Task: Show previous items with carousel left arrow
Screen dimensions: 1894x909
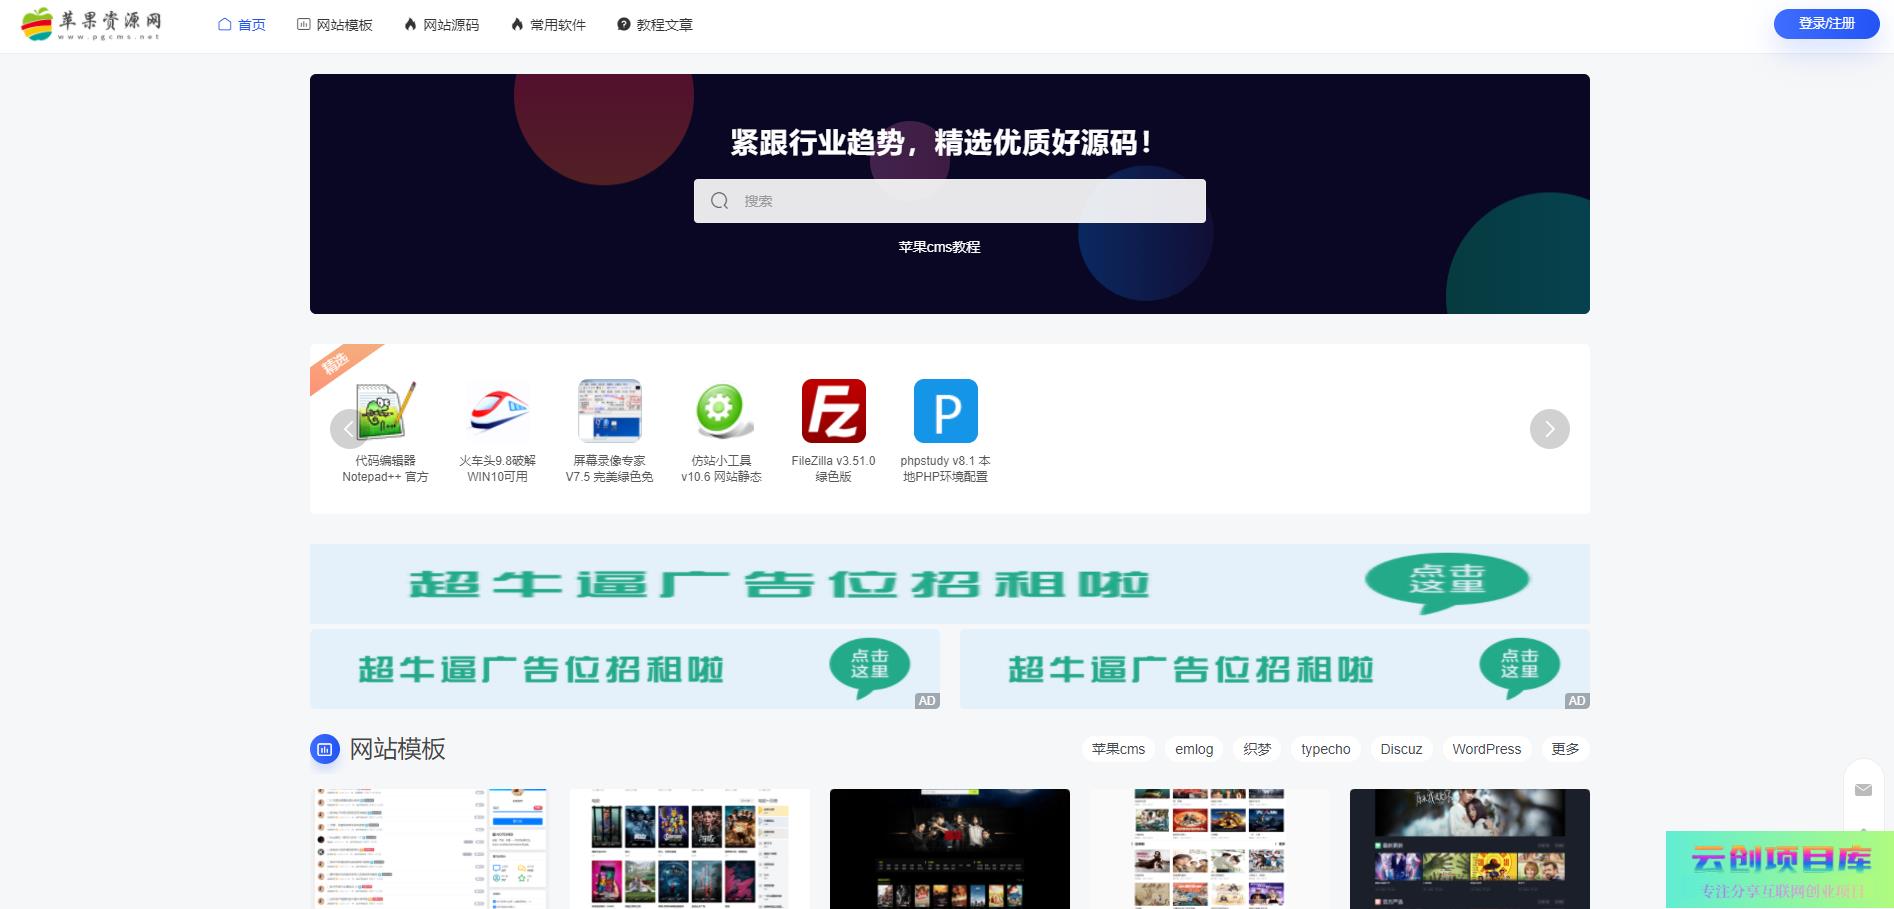Action: [x=348, y=429]
